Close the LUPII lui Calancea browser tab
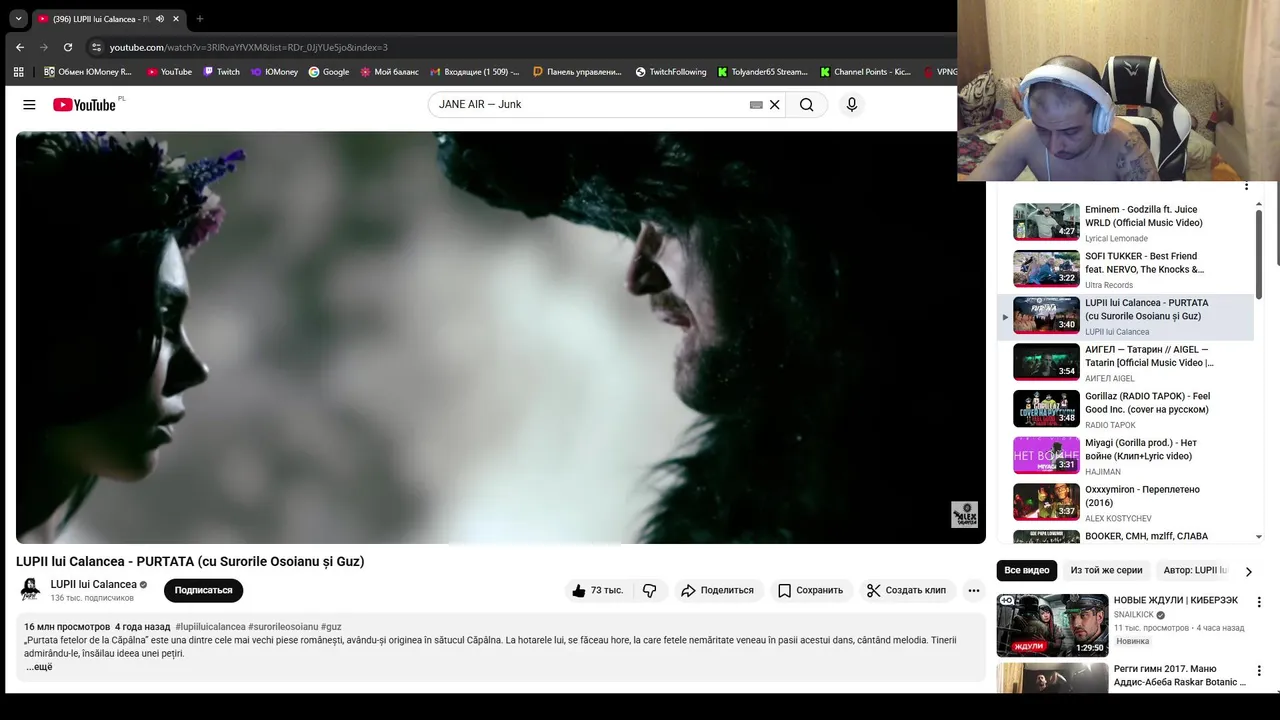Image resolution: width=1280 pixels, height=720 pixels. (176, 19)
